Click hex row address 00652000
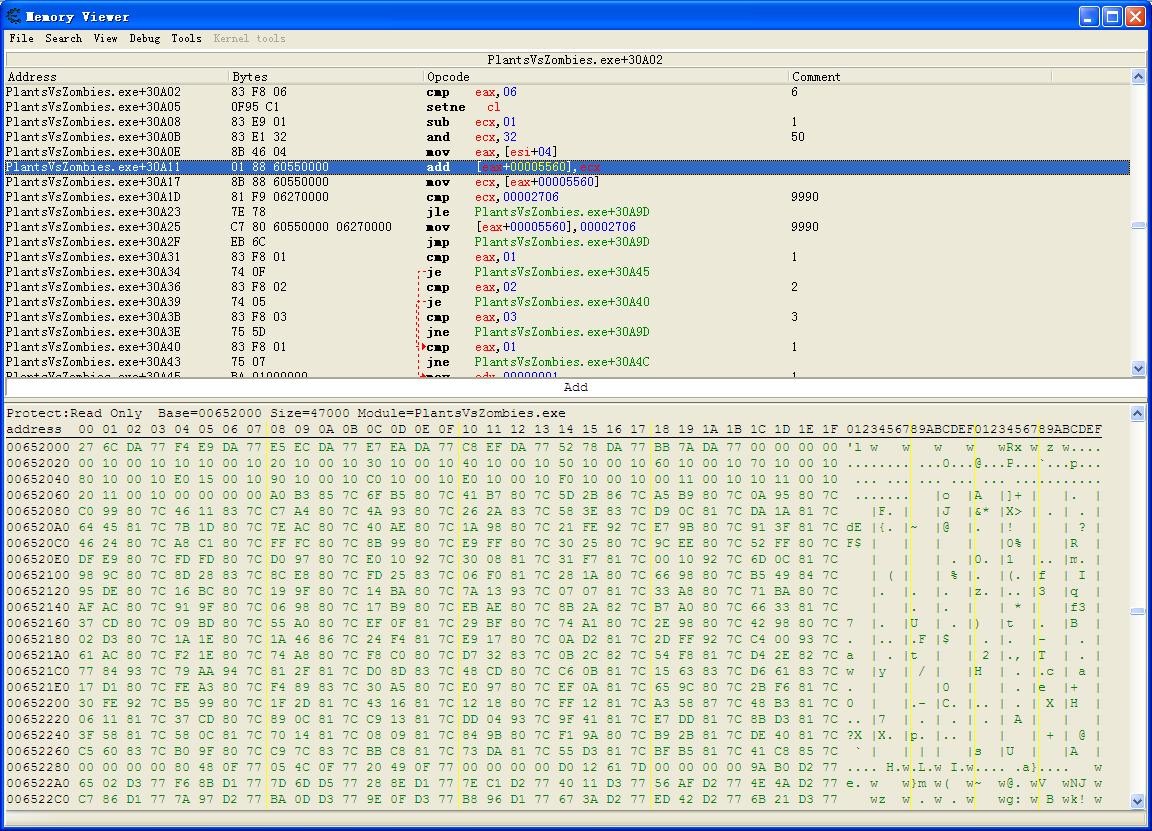Screen dimensions: 1152x831 (x=37, y=447)
